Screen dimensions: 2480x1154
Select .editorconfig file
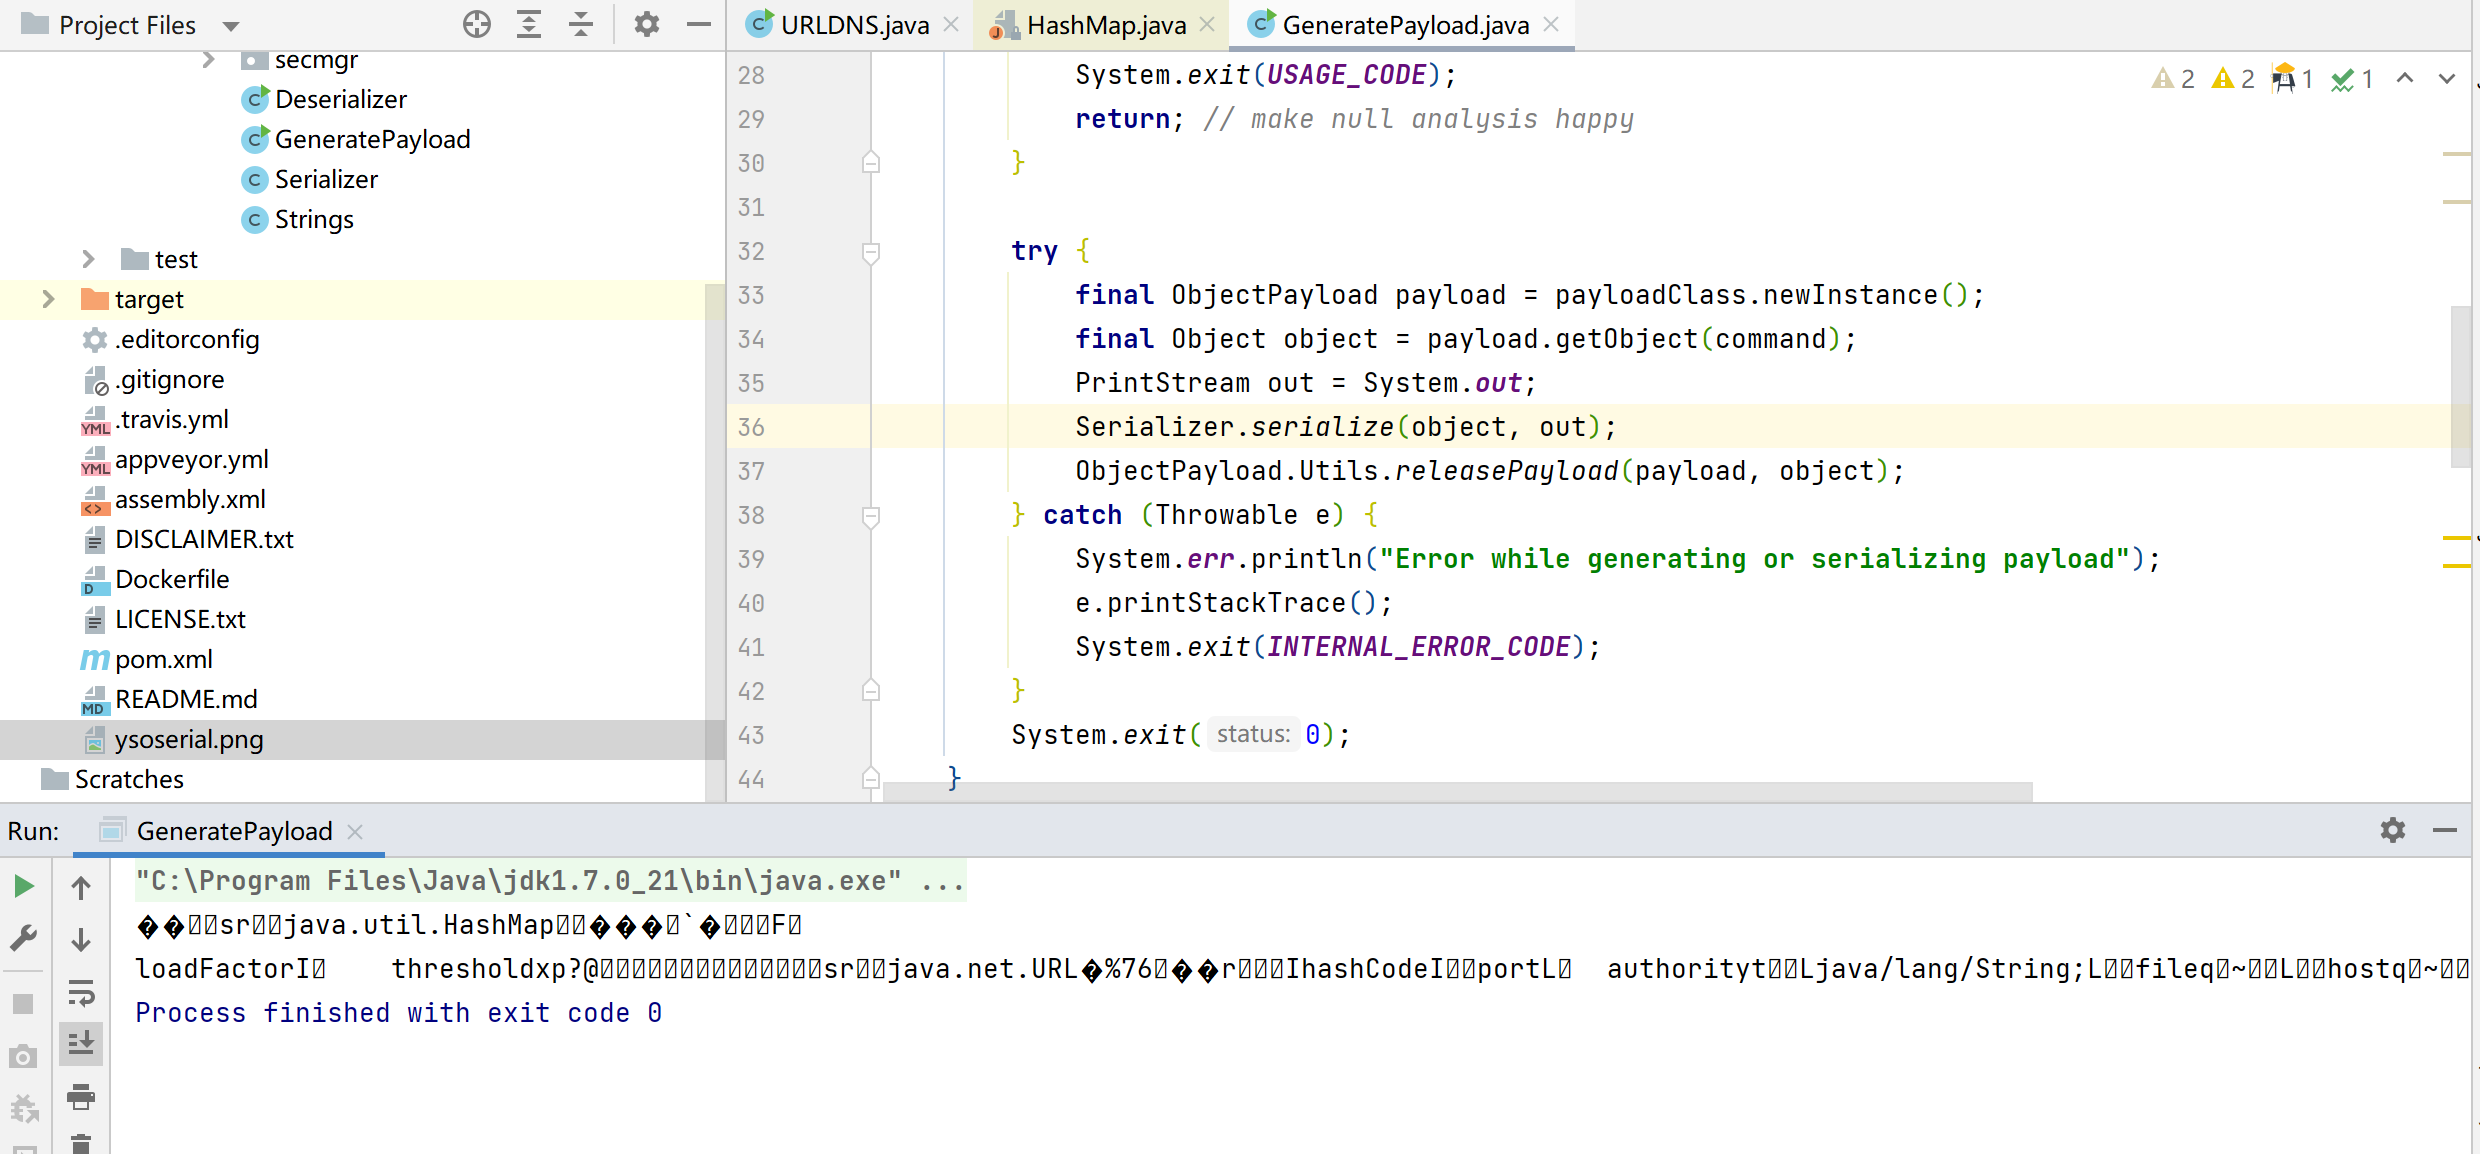pos(171,339)
